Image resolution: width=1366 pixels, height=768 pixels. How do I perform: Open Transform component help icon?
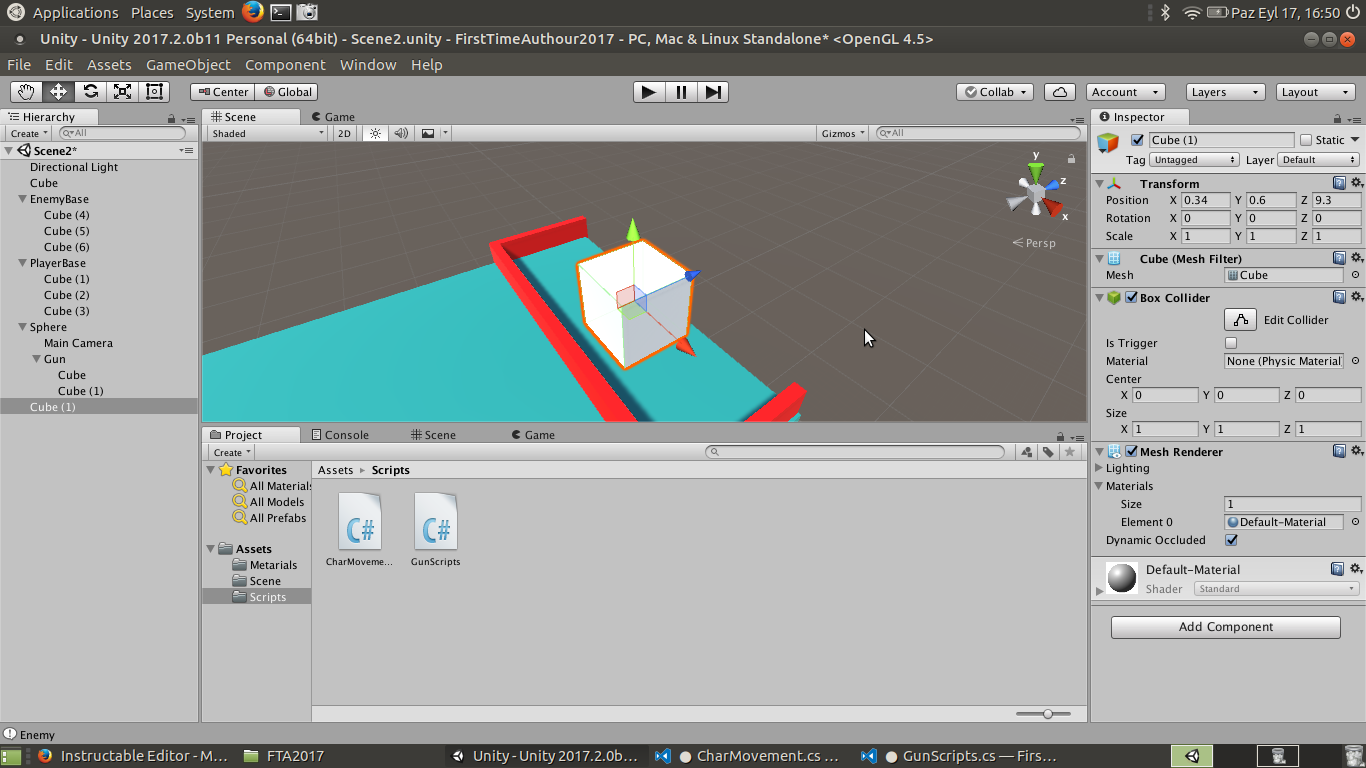coord(1339,183)
